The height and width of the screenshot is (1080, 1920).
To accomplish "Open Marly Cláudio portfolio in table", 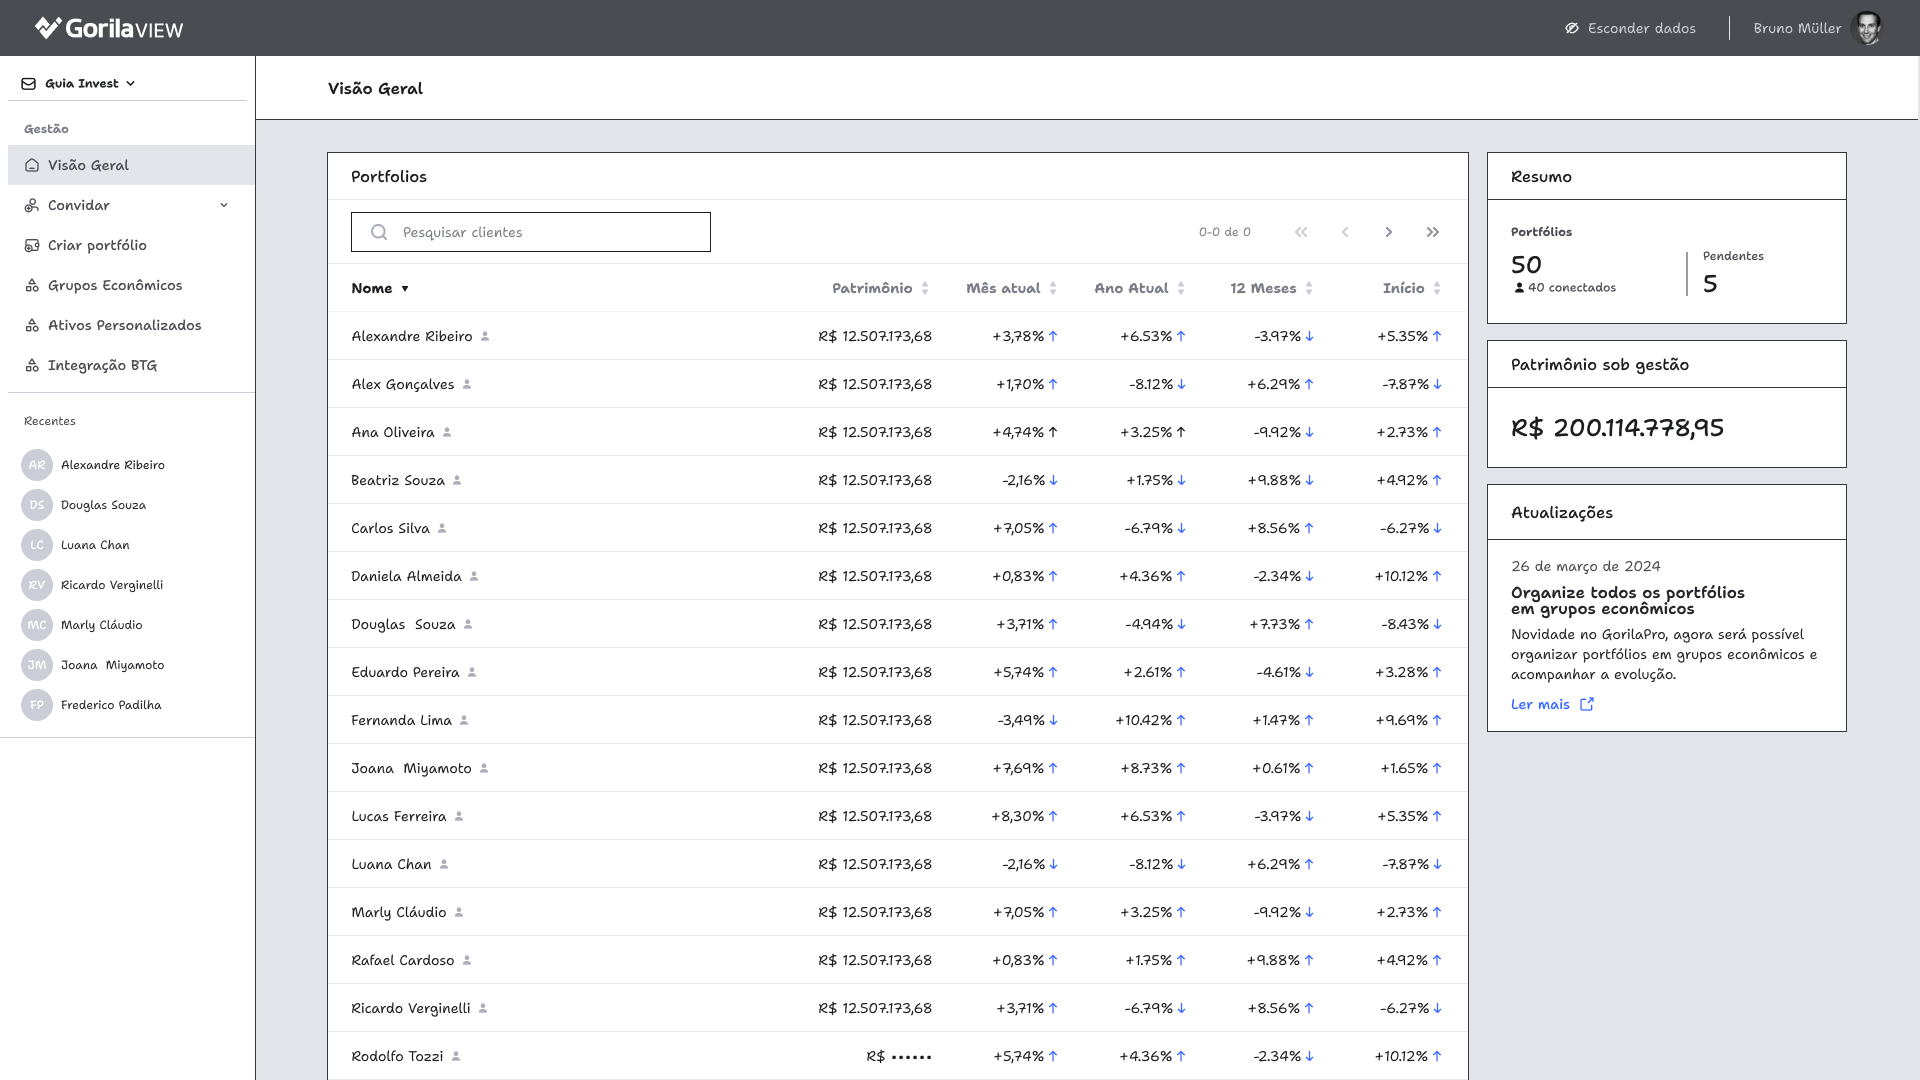I will coord(898,912).
